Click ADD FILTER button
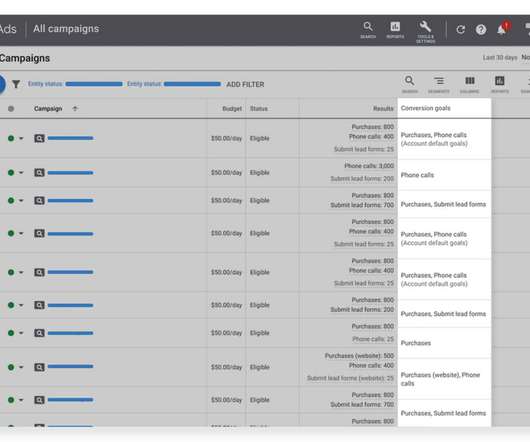The height and width of the screenshot is (442, 530). coord(245,84)
